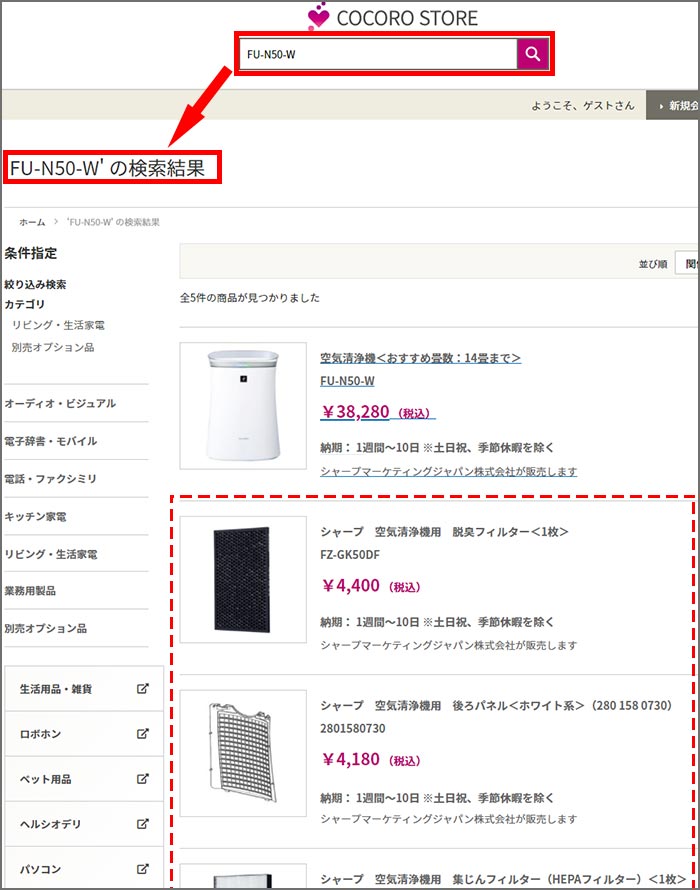Click the magnifier search button
Viewport: 700px width, 890px height.
click(x=532, y=54)
